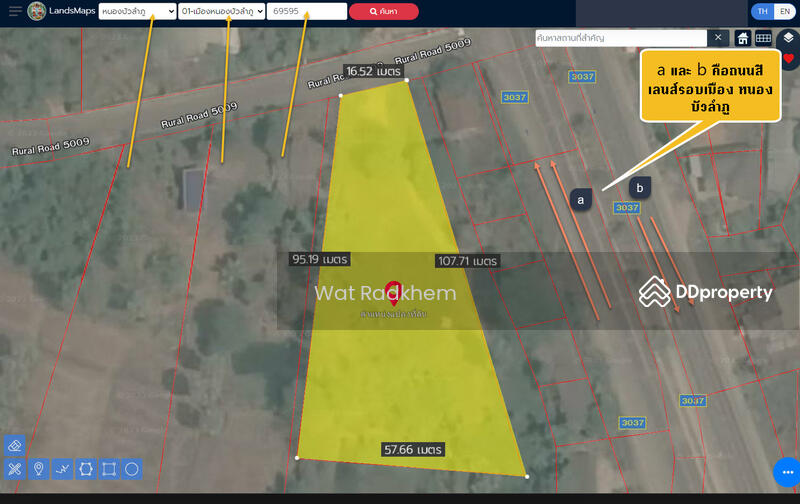Screen dimensions: 800x504
Task: Select the polyline drawing tool
Action: coord(62,468)
